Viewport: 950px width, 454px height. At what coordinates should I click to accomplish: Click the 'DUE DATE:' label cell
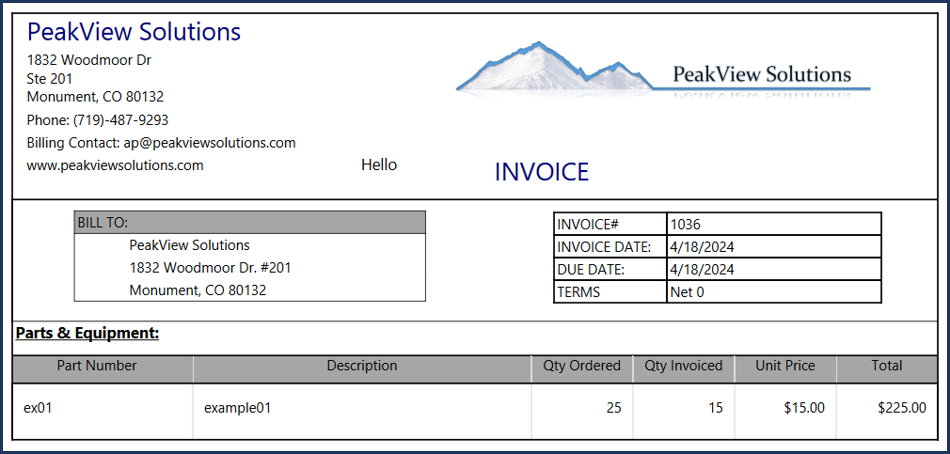610,269
